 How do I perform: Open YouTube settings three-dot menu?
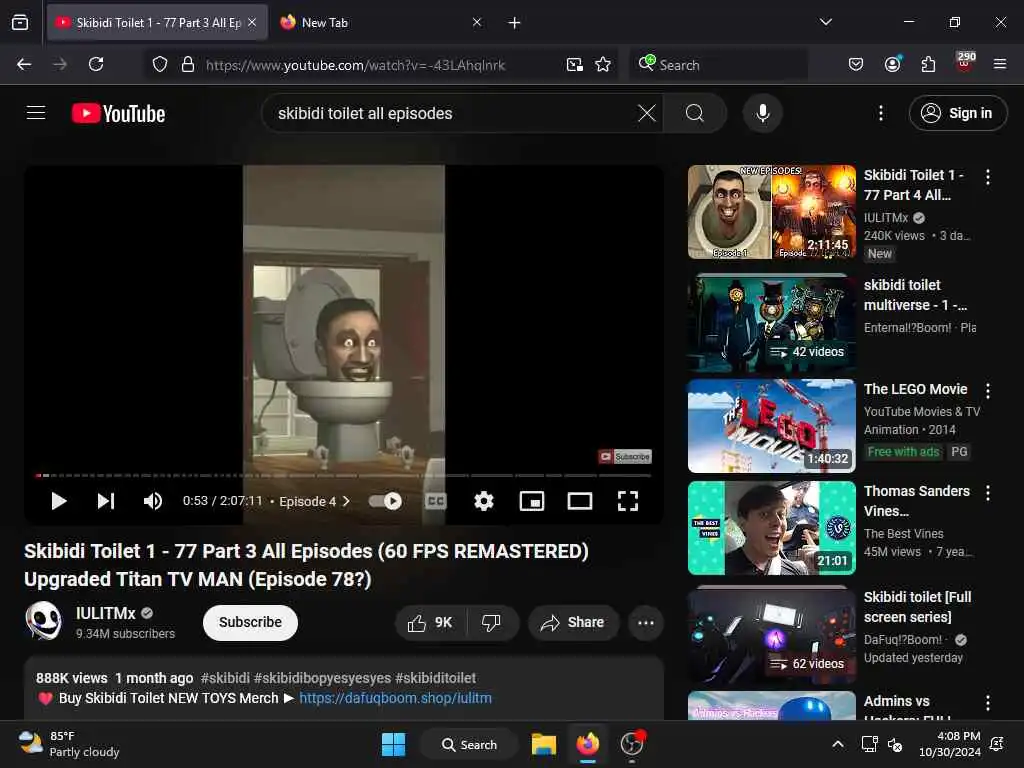881,113
